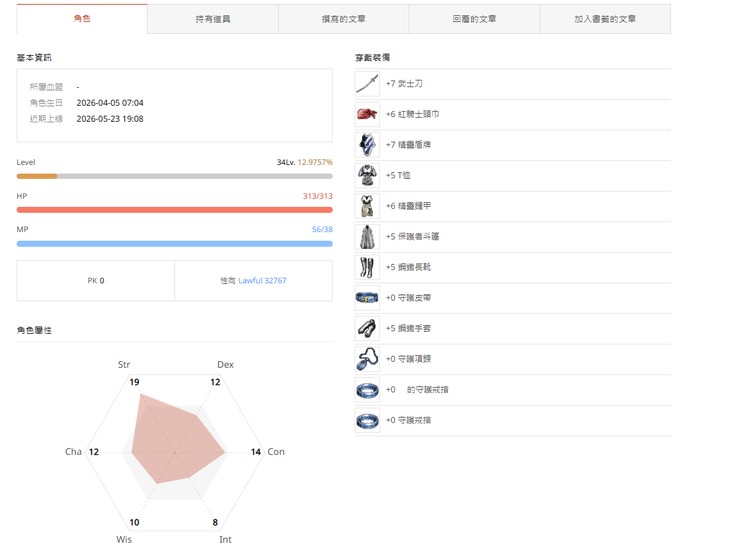The image size is (750, 546).
Task: Click the Con value 14
Action: click(256, 452)
